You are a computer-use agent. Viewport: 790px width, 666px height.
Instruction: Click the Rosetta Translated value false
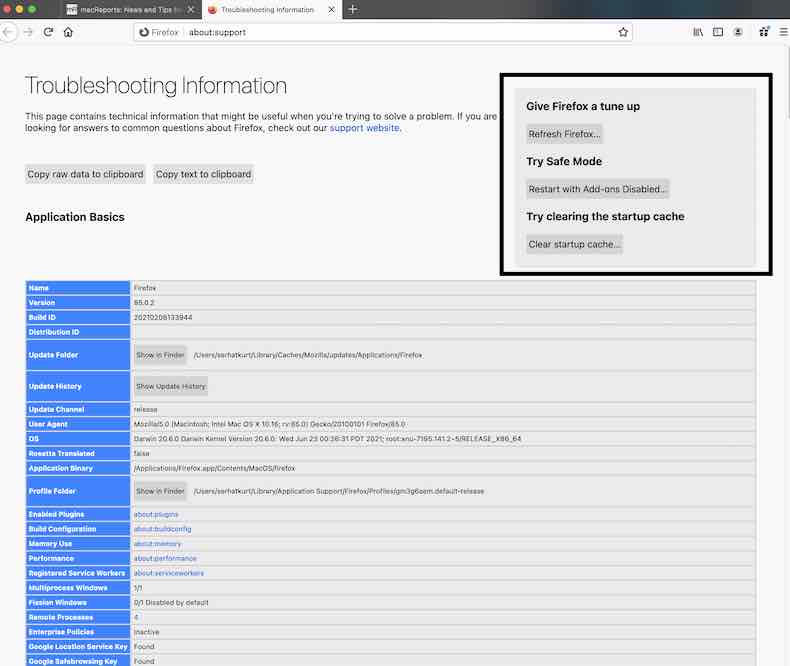point(142,453)
